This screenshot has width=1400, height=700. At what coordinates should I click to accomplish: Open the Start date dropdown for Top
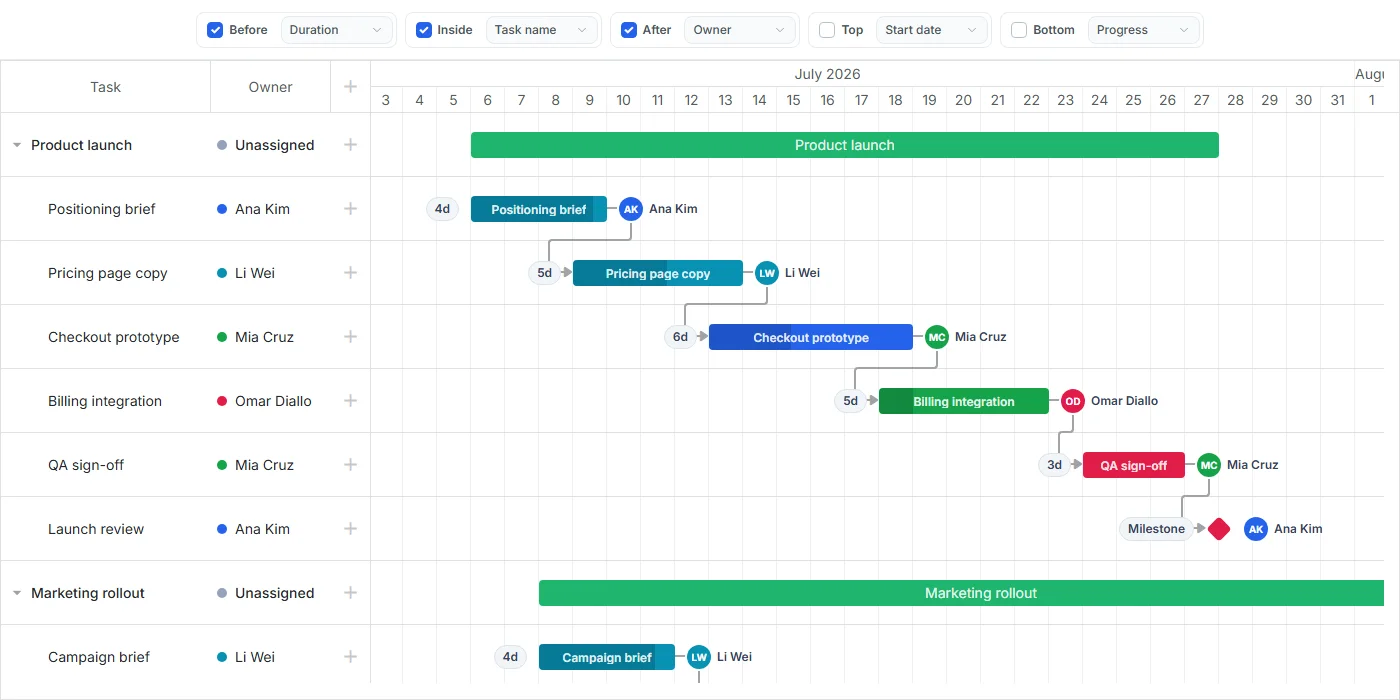tap(932, 30)
